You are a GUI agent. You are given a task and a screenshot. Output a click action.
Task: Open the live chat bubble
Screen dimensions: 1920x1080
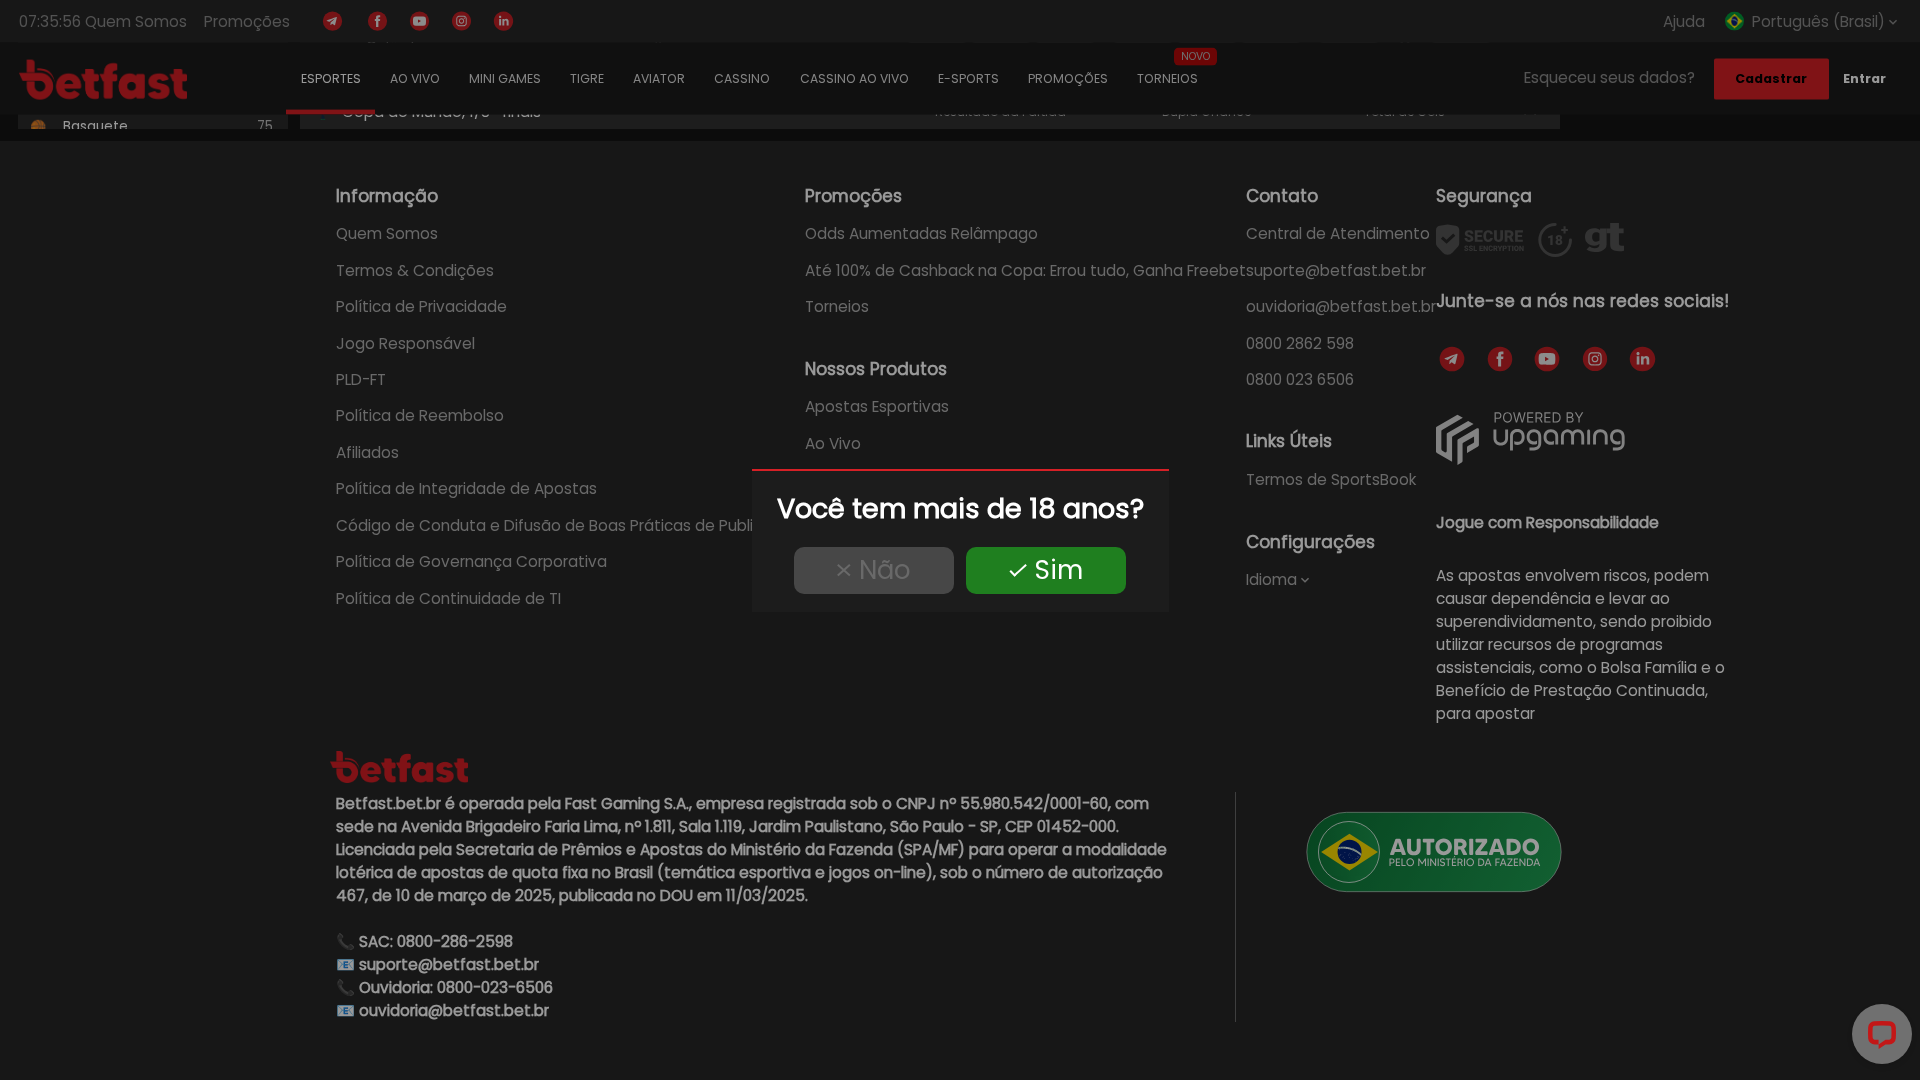(1881, 1034)
